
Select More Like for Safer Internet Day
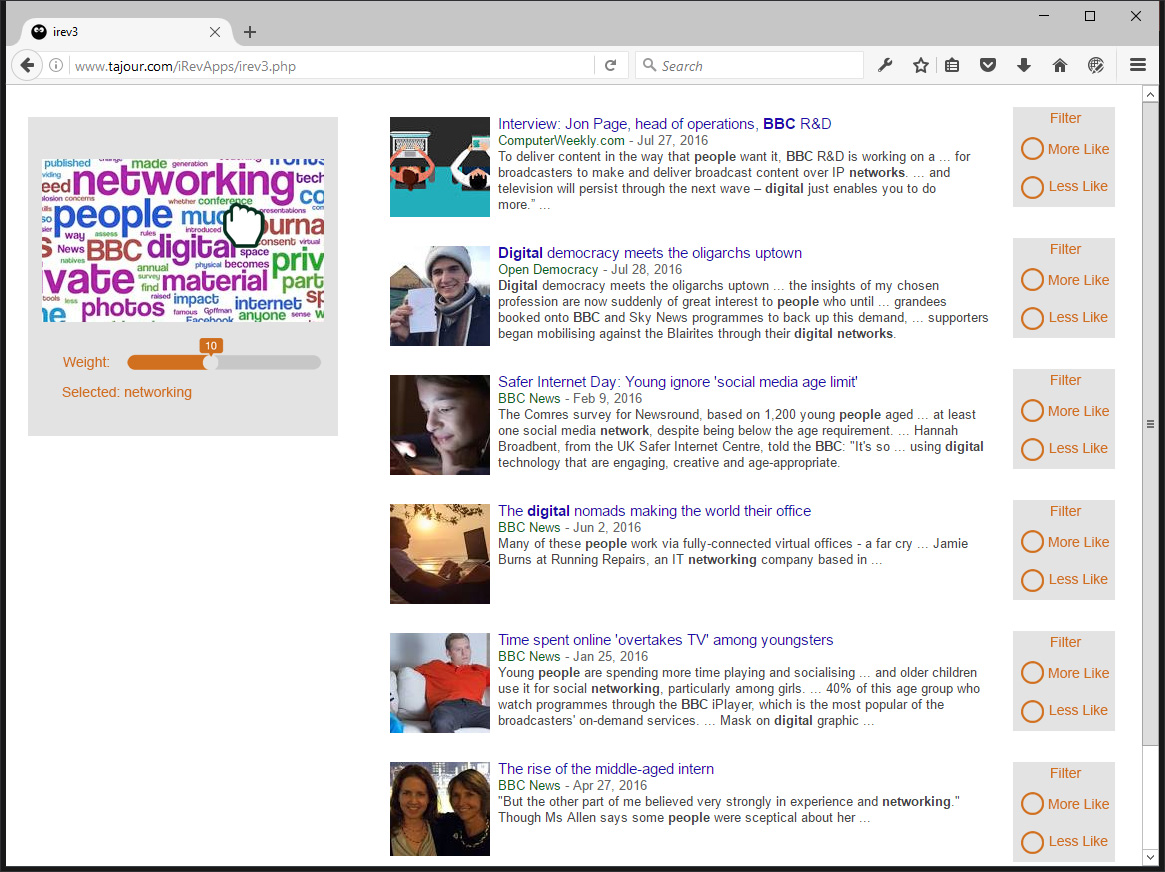coord(1032,411)
